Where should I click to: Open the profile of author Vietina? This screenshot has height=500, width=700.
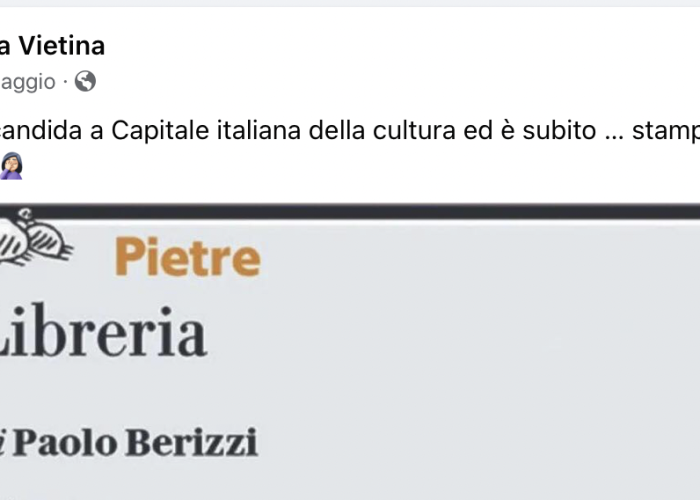tap(52, 46)
